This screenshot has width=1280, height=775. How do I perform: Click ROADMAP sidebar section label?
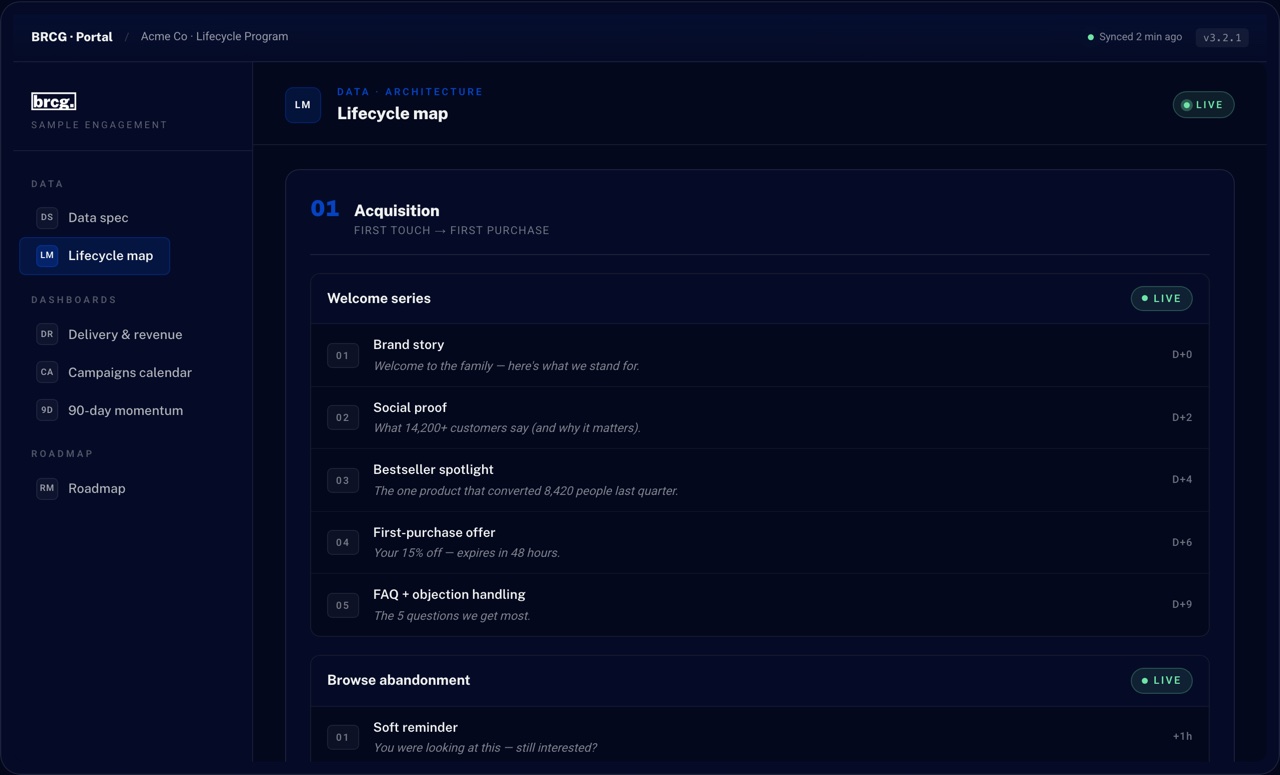[x=62, y=454]
